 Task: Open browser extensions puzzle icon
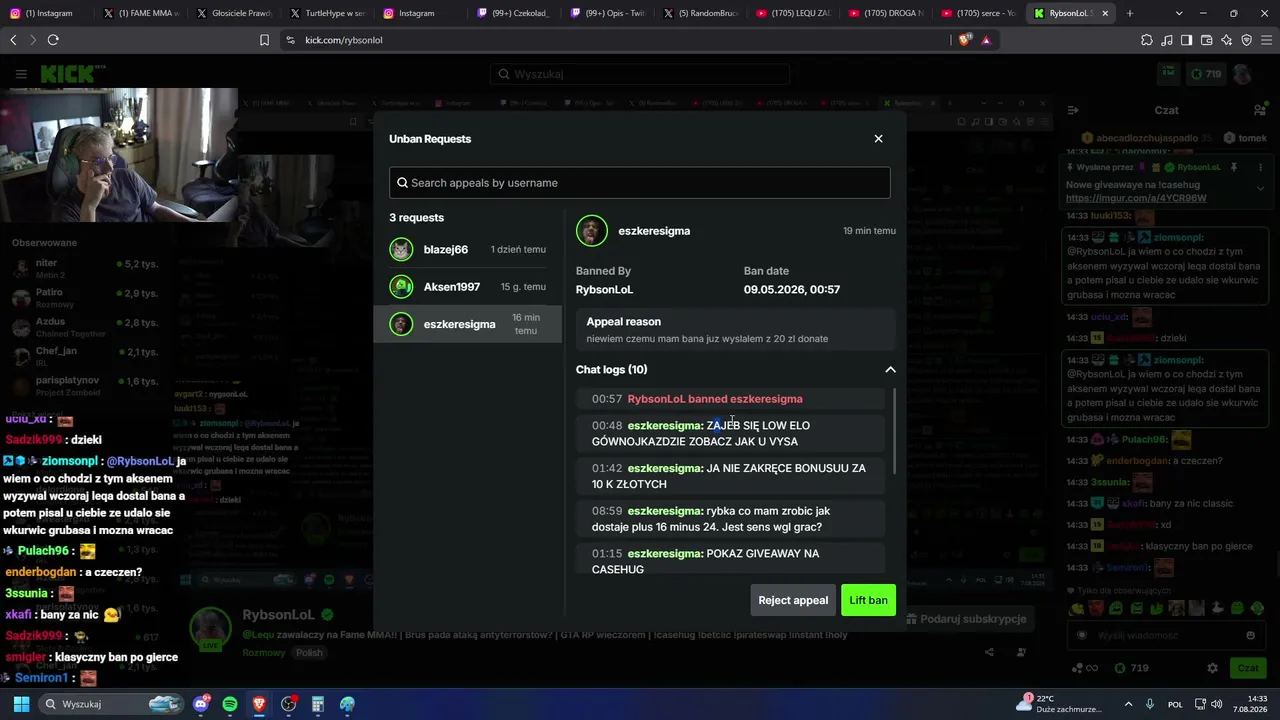(x=1147, y=40)
